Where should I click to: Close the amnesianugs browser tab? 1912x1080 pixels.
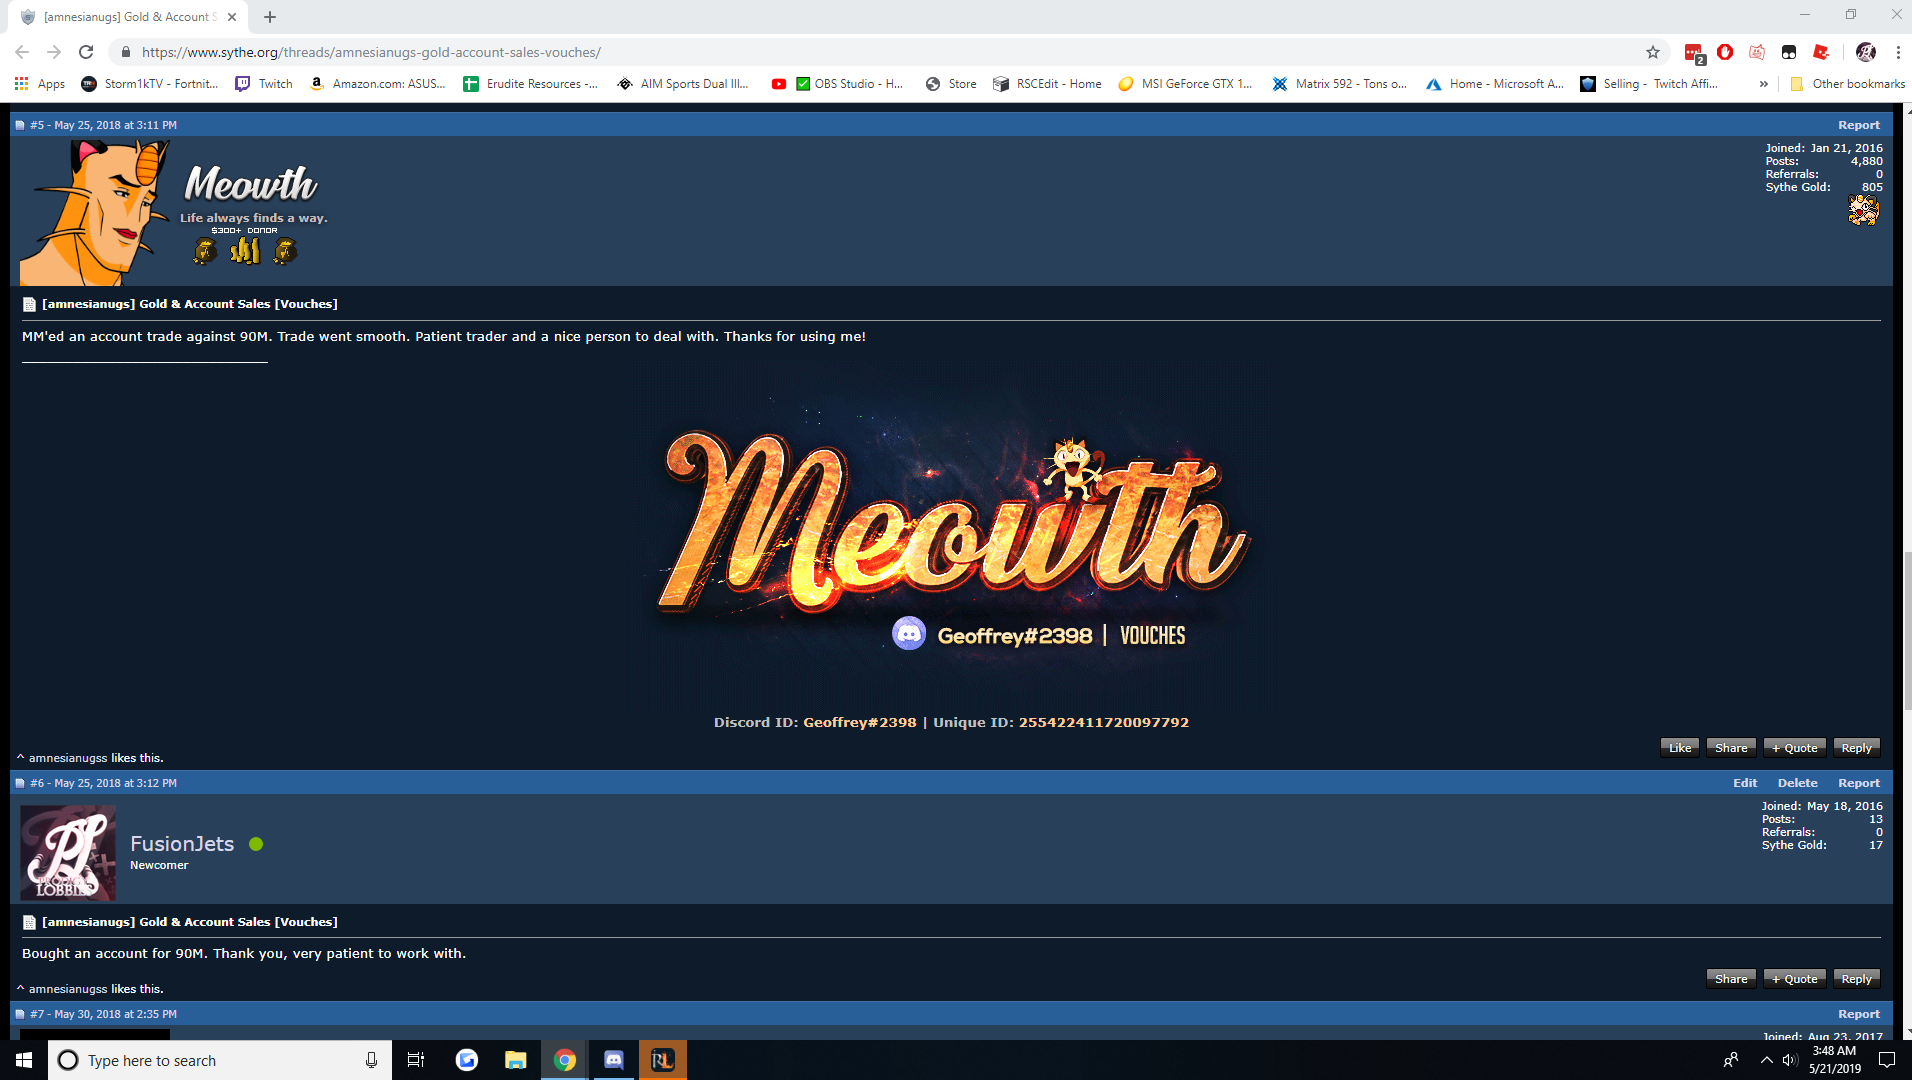pyautogui.click(x=232, y=17)
